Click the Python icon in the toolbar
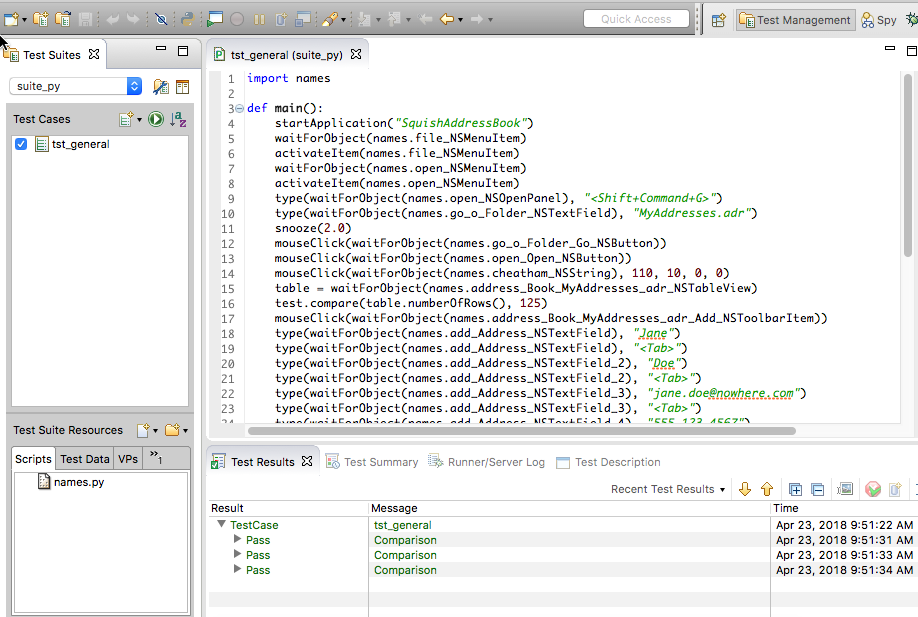 pos(187,19)
